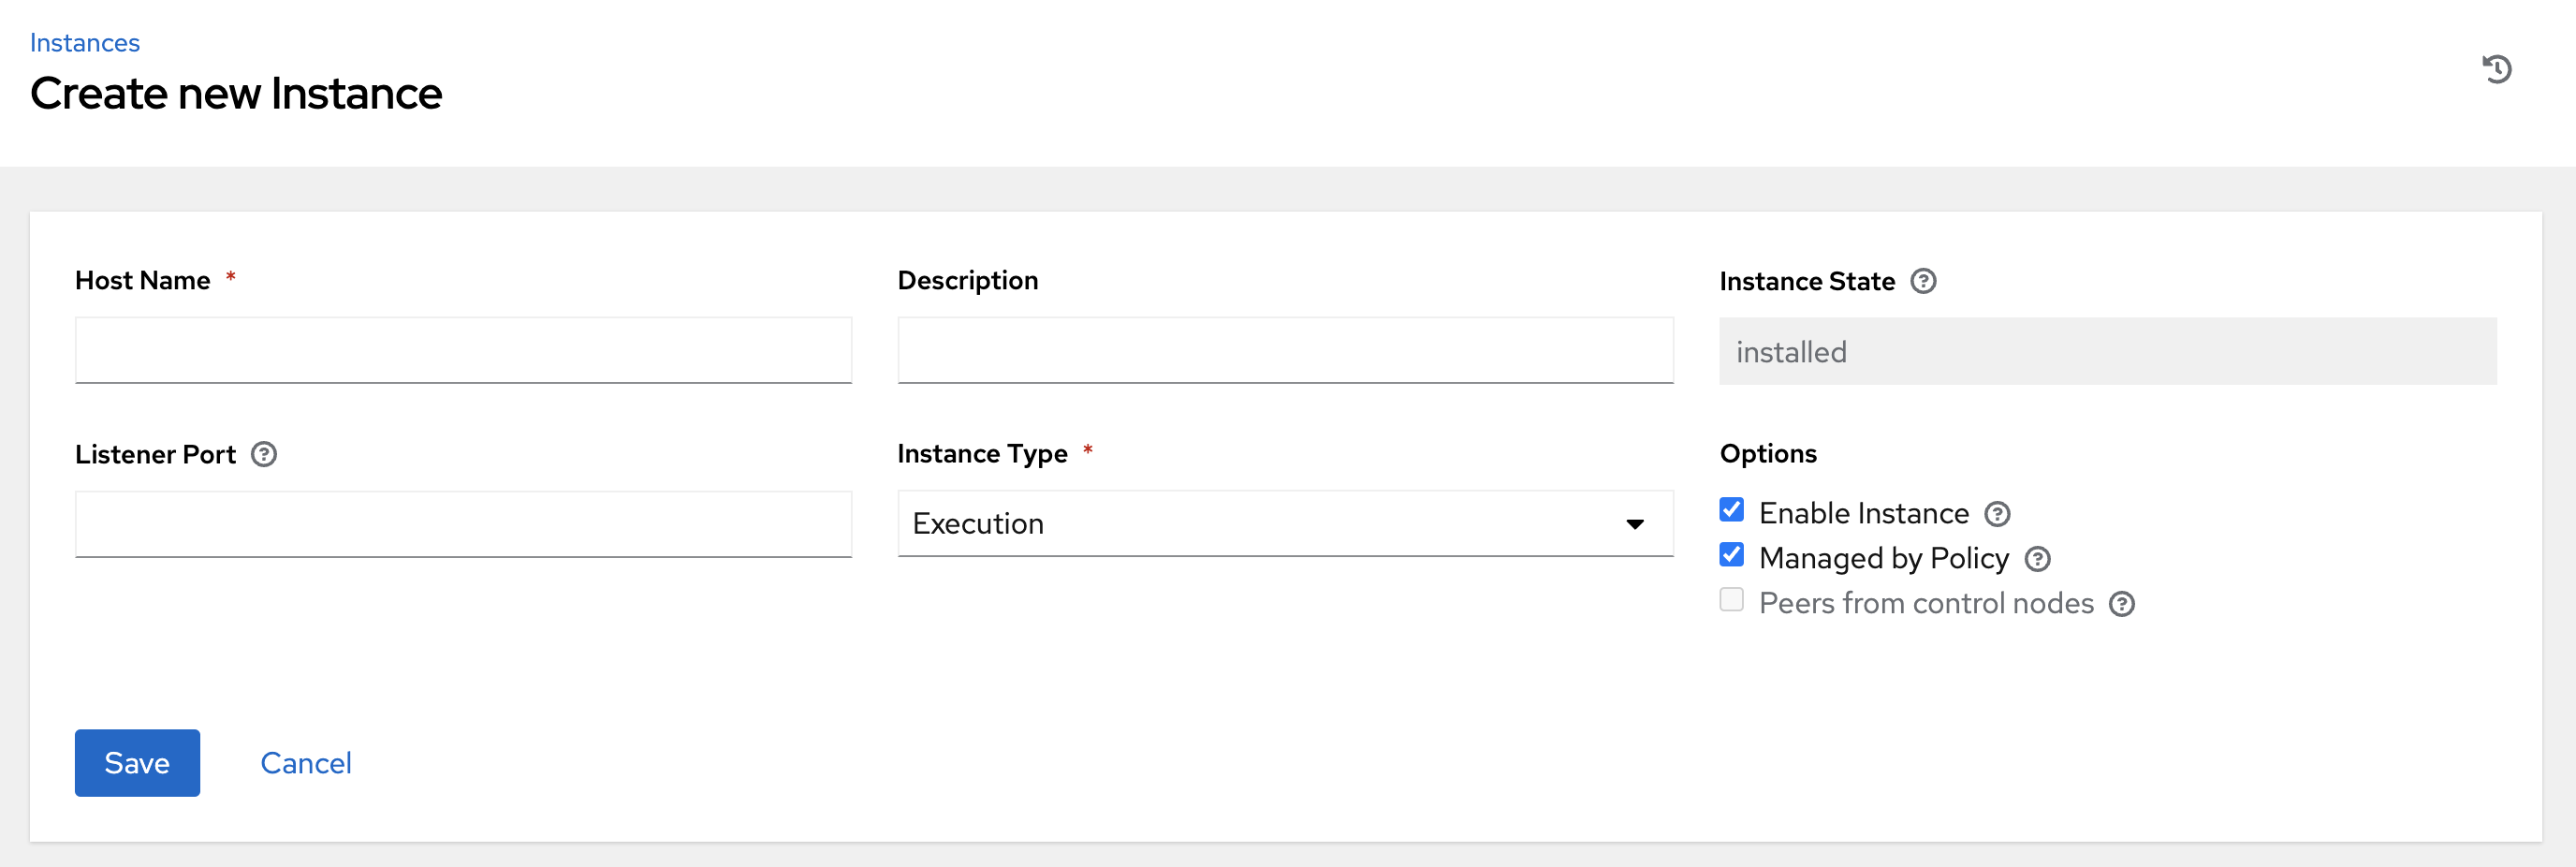Viewport: 2576px width, 867px height.
Task: Expand the Instance Type dropdown
Action: tap(1285, 523)
